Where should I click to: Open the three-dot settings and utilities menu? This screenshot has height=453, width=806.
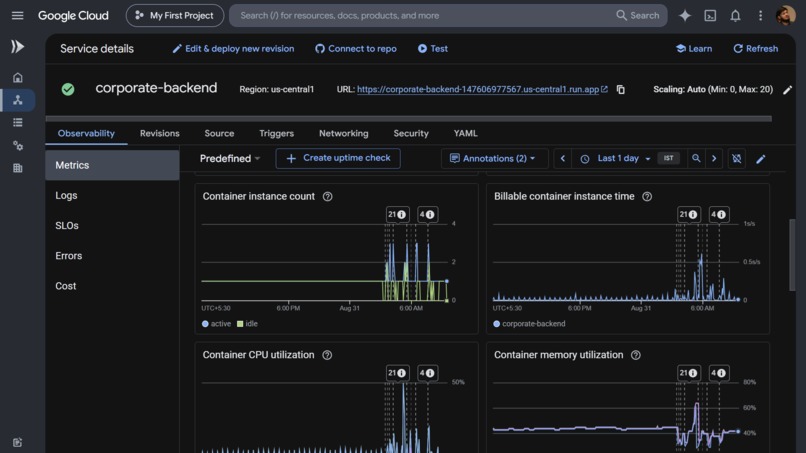click(x=760, y=15)
